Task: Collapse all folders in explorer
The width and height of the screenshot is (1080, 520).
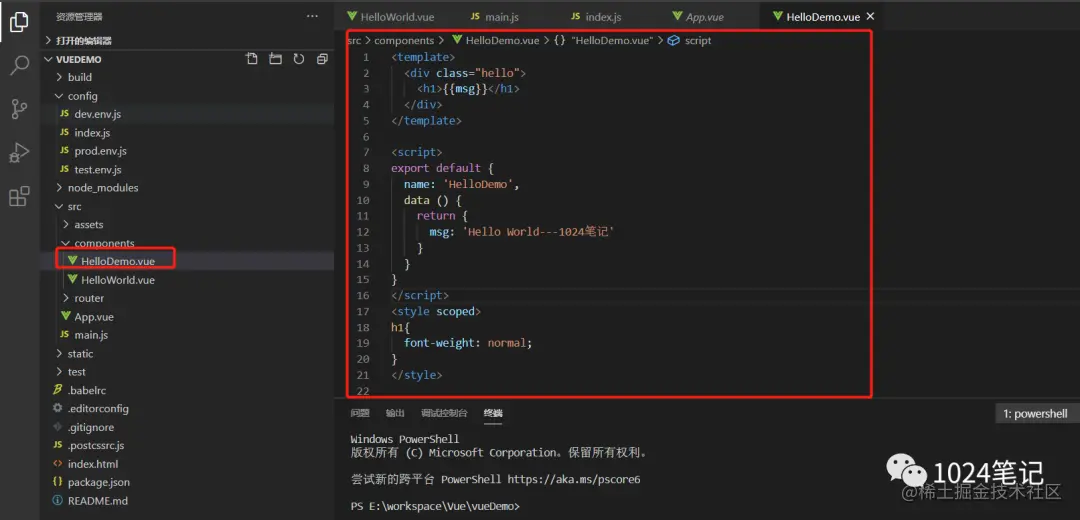Action: [322, 59]
